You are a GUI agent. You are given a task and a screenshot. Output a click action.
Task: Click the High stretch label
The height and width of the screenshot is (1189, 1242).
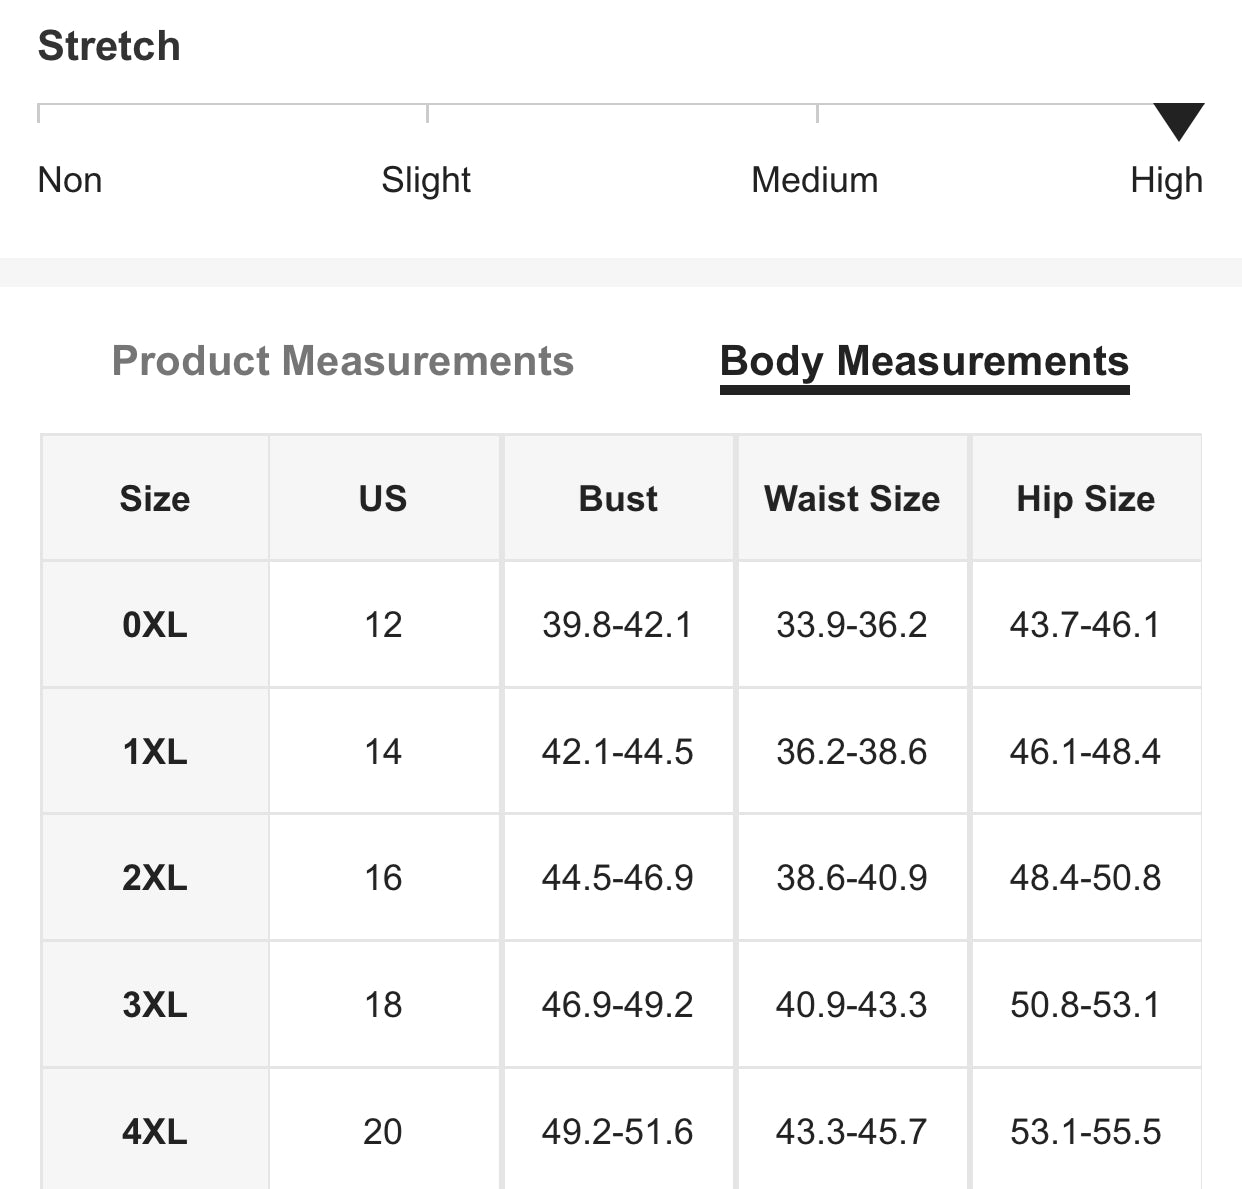pos(1166,180)
